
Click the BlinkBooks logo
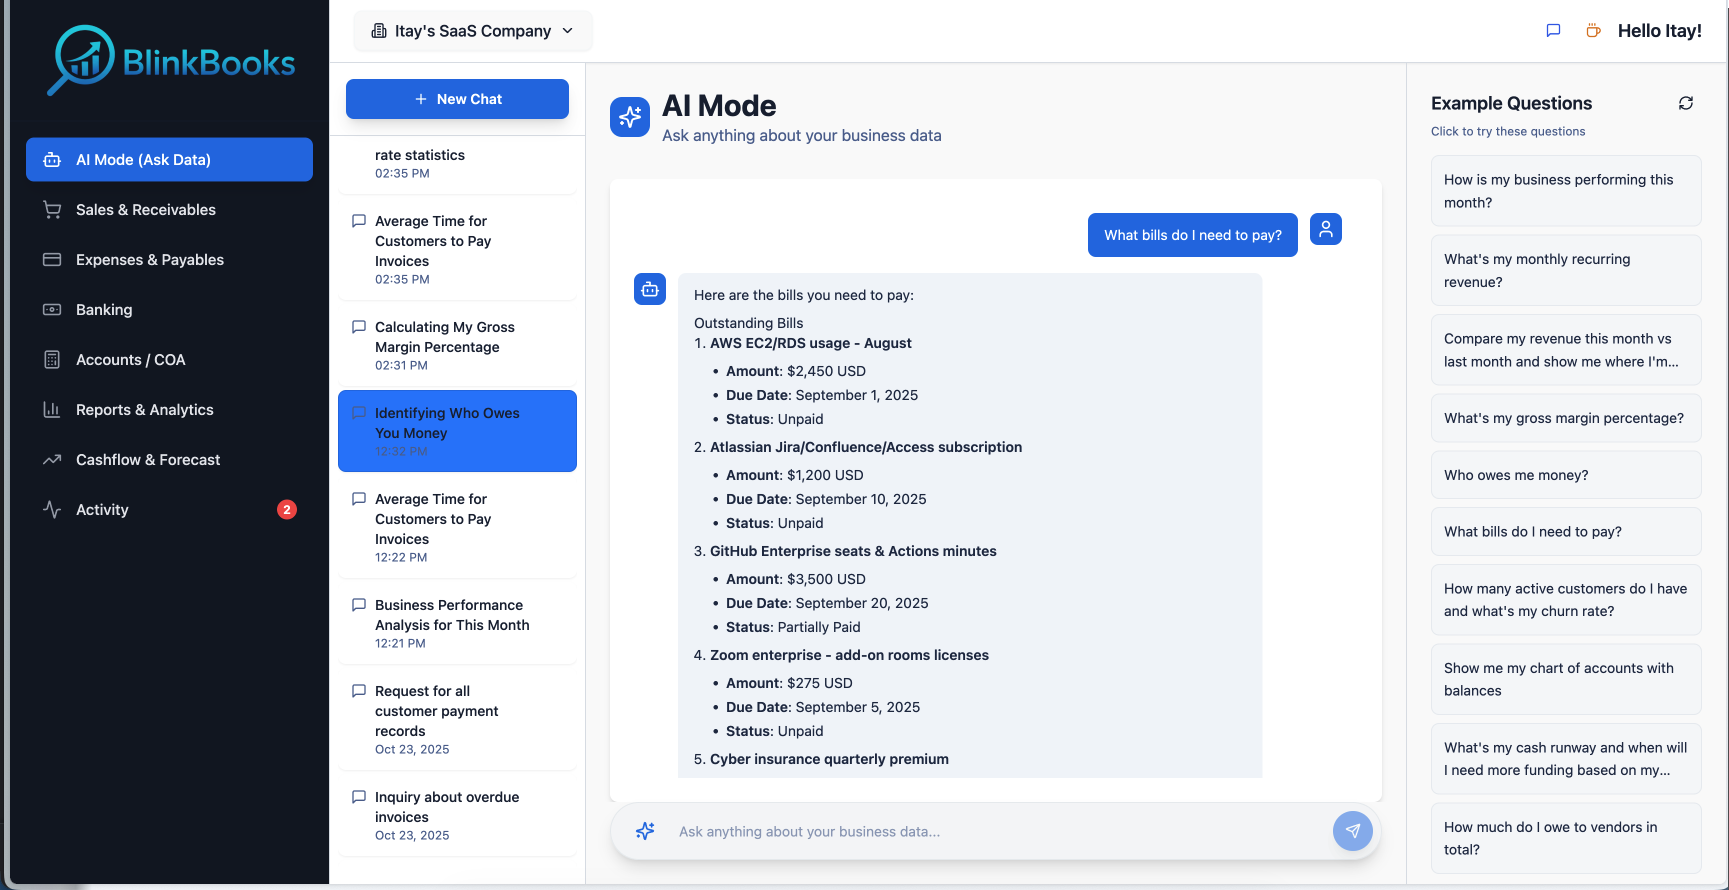click(x=171, y=61)
